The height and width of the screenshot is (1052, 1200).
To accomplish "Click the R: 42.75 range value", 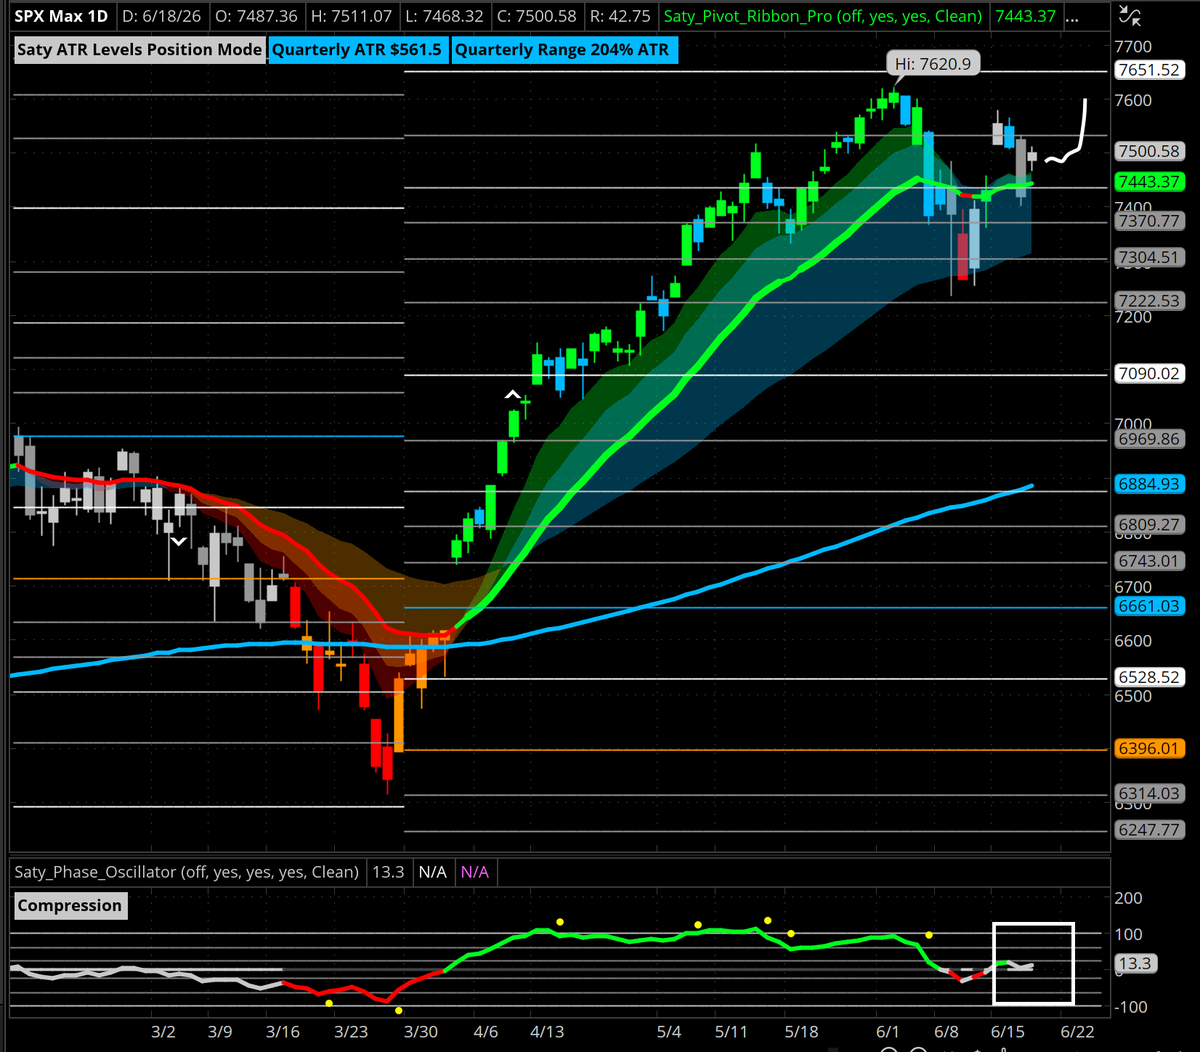I will click(x=619, y=17).
